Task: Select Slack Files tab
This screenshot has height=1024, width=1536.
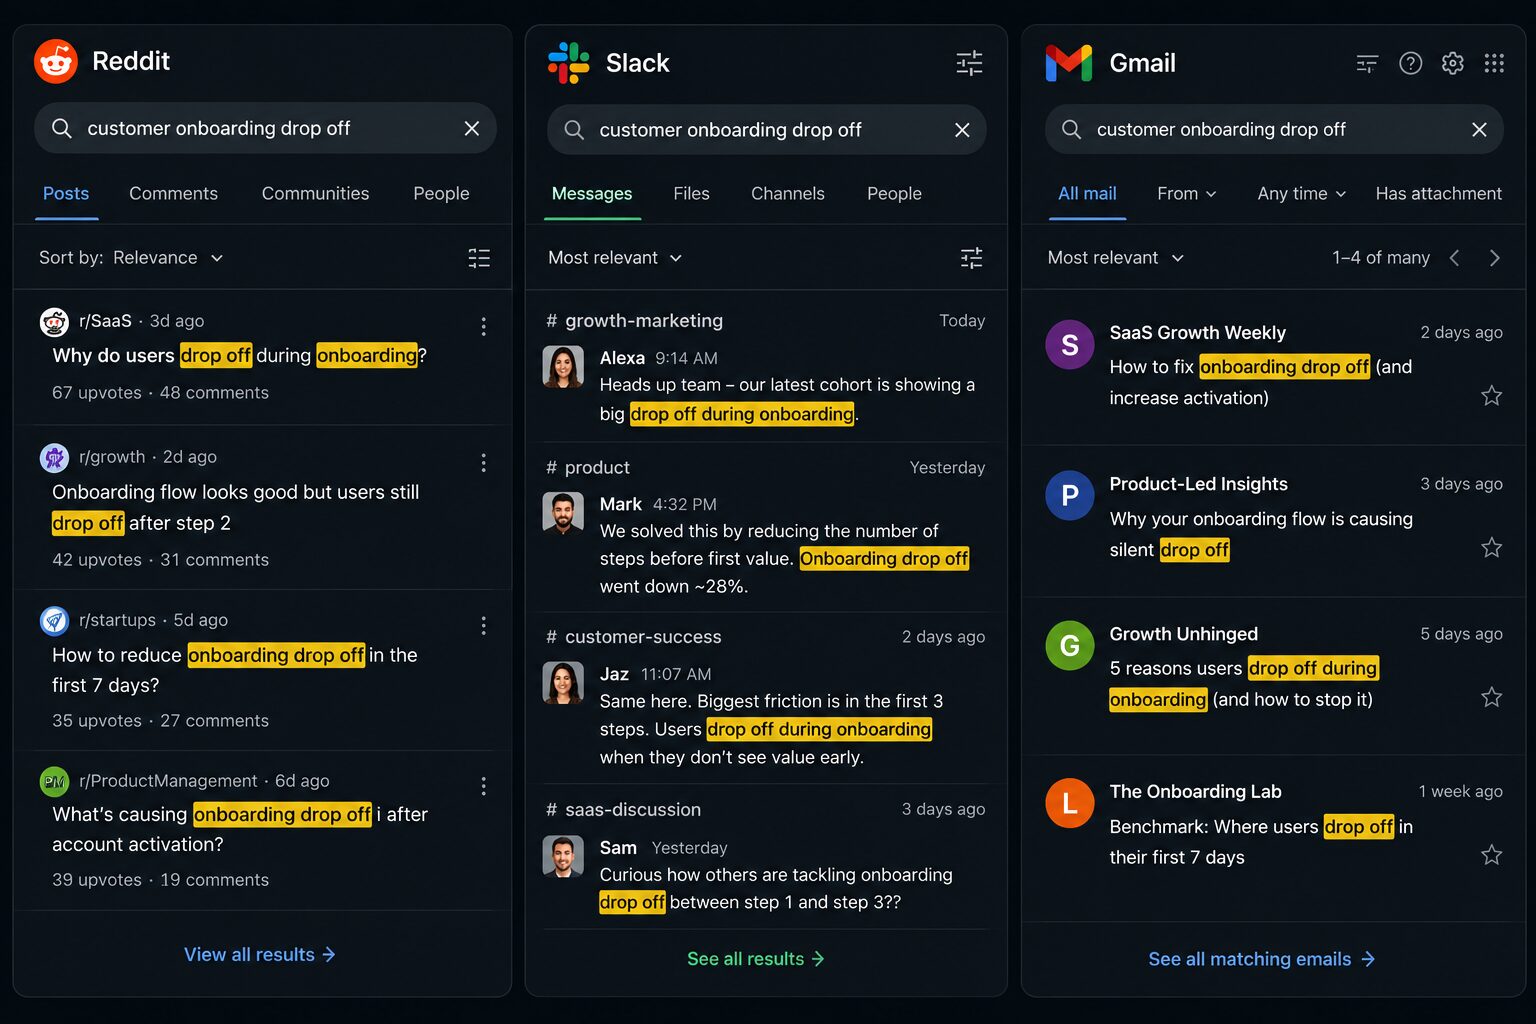Action: click(691, 194)
